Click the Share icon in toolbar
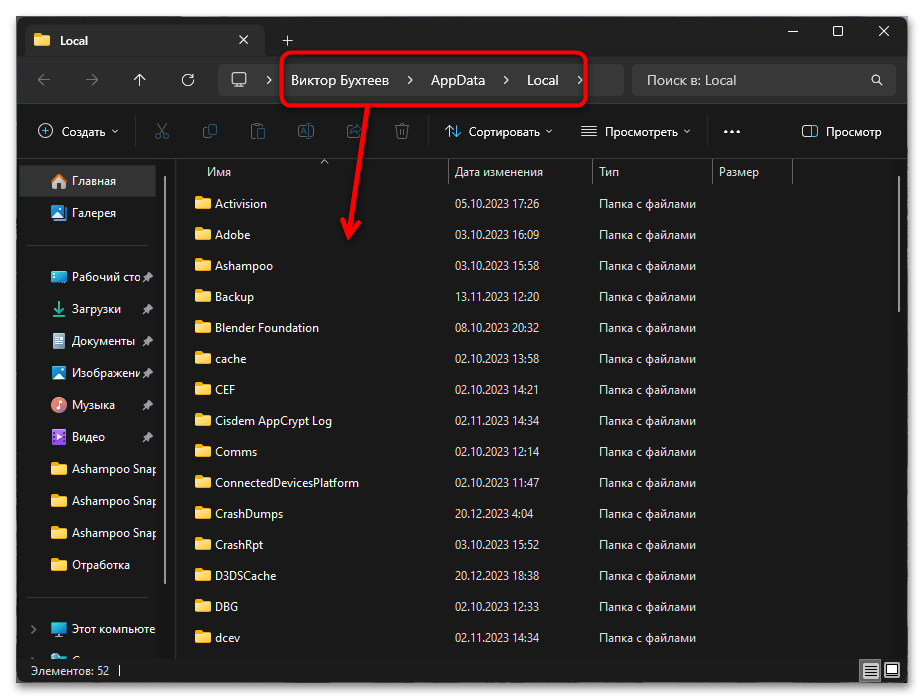Viewport: 924px width, 699px height. [354, 131]
